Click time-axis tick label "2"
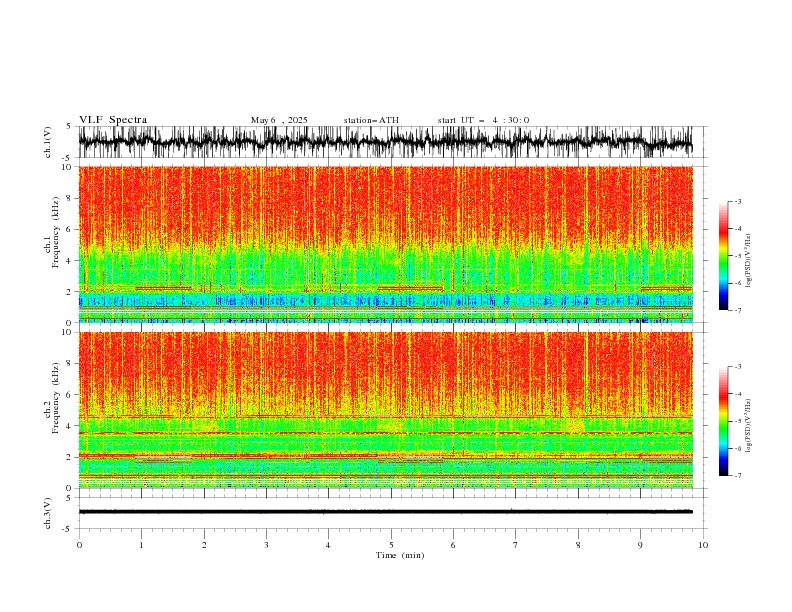The image size is (792, 612). (204, 545)
